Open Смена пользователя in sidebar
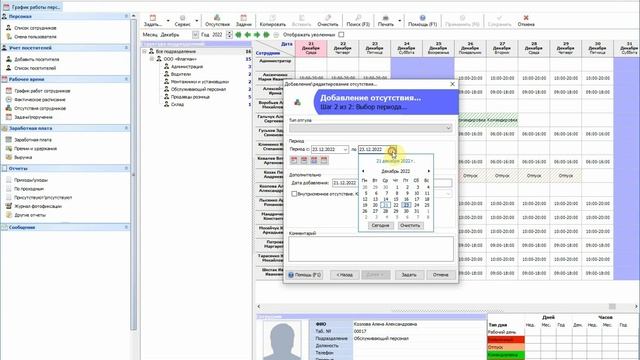Viewport: 640px width, 360px height. coord(31,36)
